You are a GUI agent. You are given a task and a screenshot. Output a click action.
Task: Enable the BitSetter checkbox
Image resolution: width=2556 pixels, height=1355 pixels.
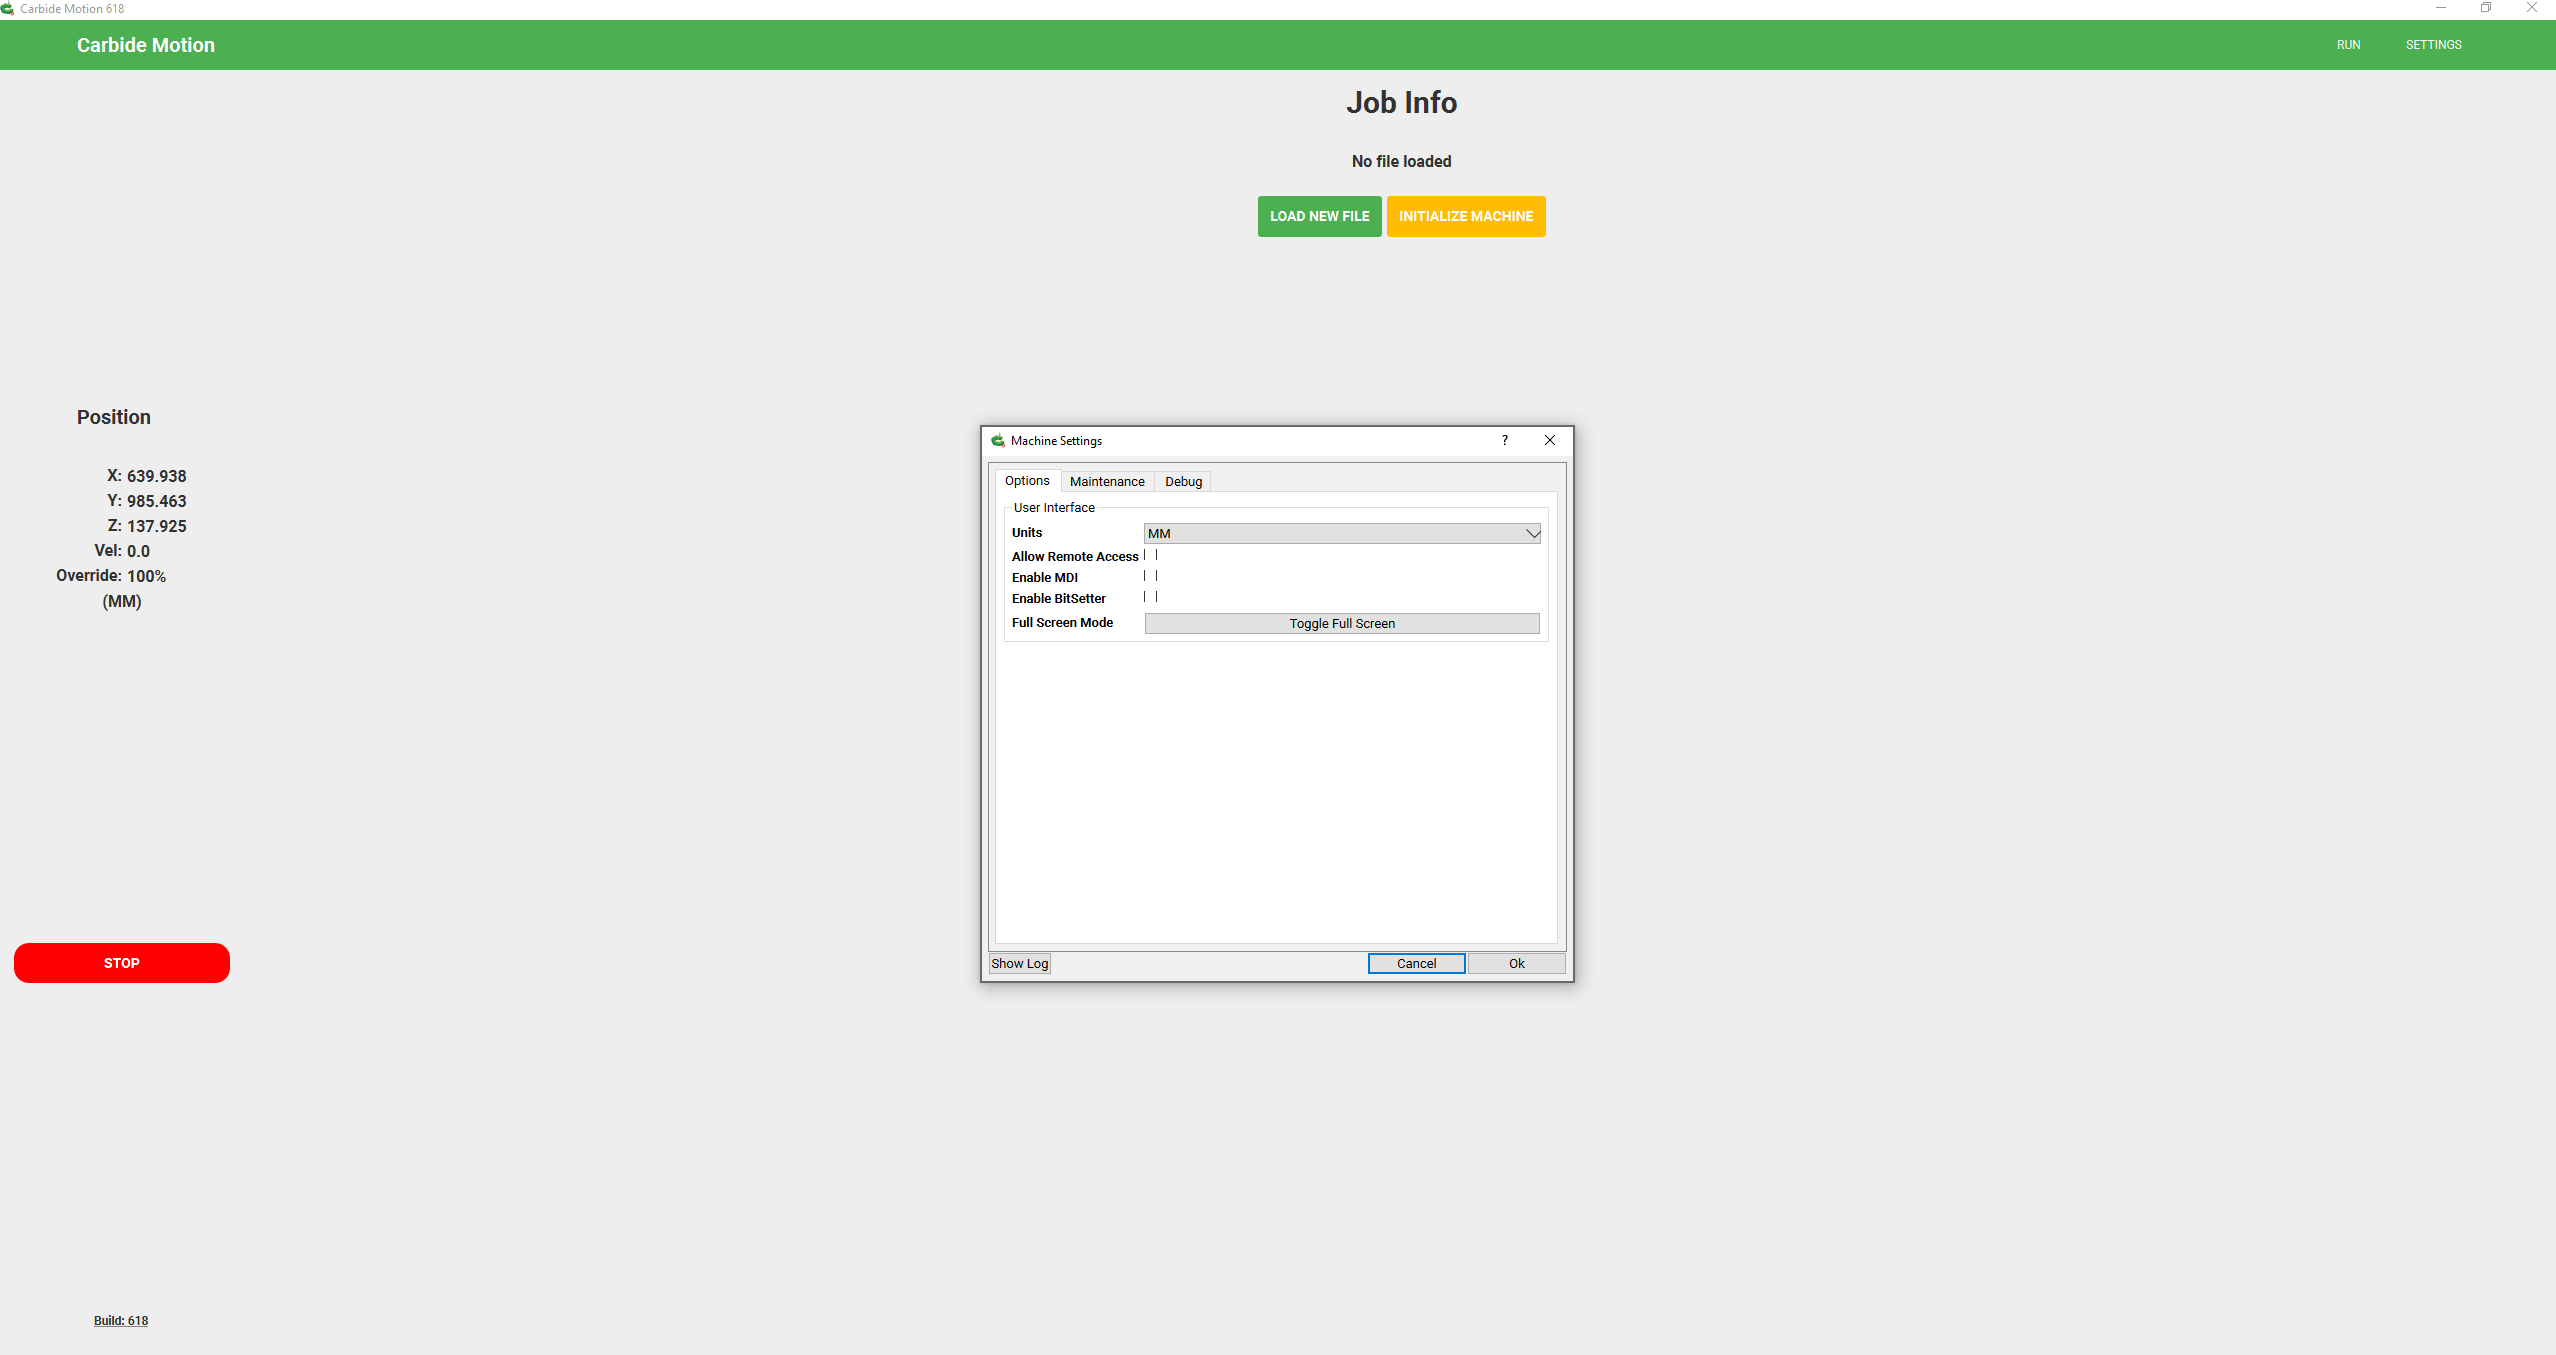1151,597
